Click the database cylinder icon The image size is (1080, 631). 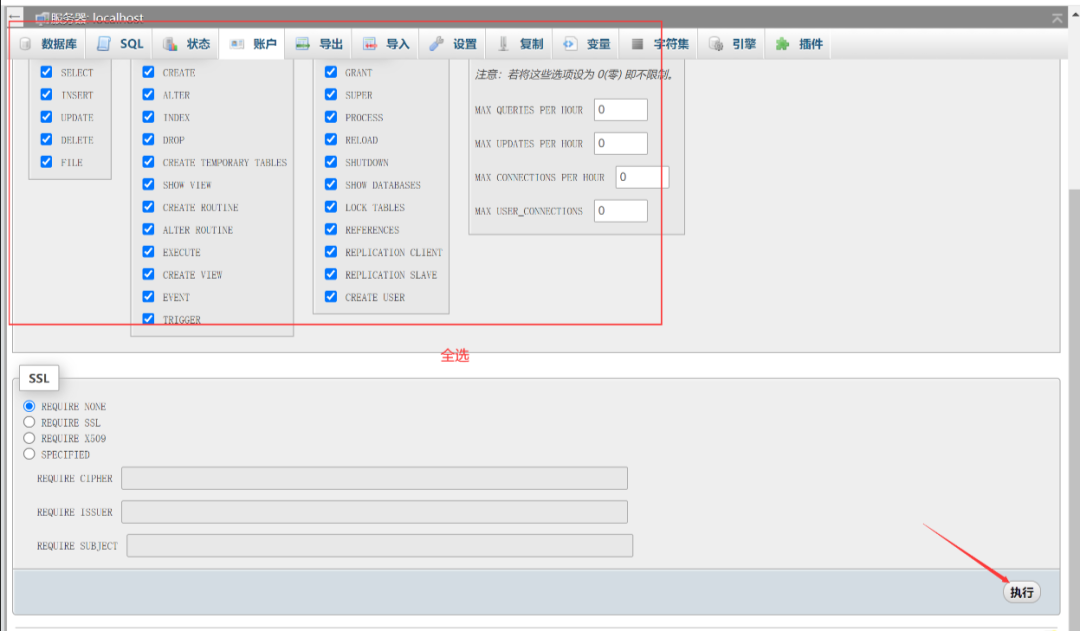pyautogui.click(x=25, y=44)
